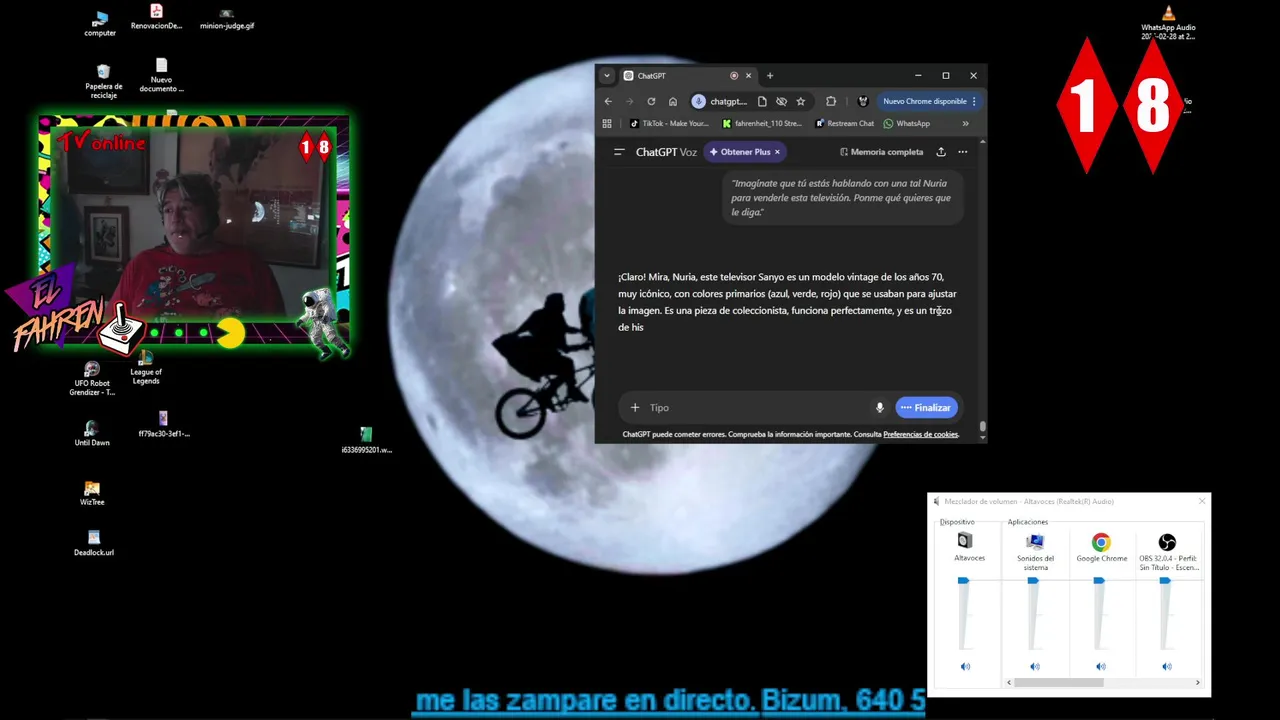1280x720 pixels.
Task: Mute Sonidos del sistema in mixer
Action: (1034, 666)
